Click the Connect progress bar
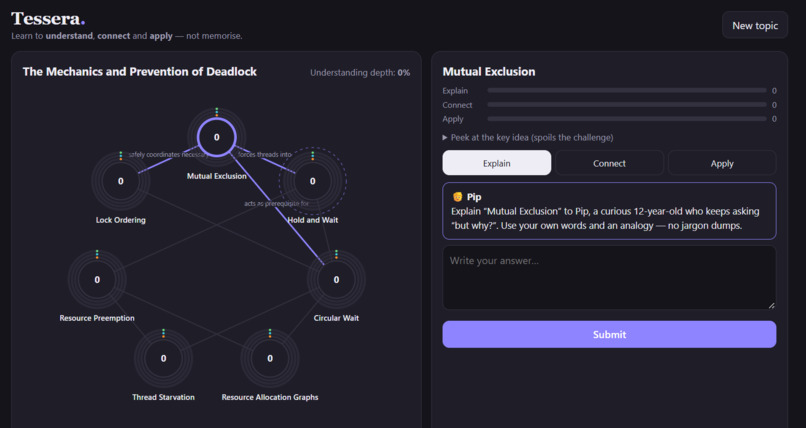Image resolution: width=806 pixels, height=428 pixels. (x=627, y=105)
